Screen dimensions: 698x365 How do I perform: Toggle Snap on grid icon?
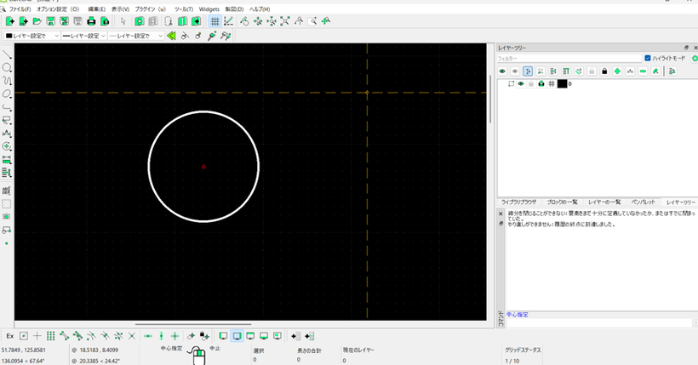click(51, 336)
